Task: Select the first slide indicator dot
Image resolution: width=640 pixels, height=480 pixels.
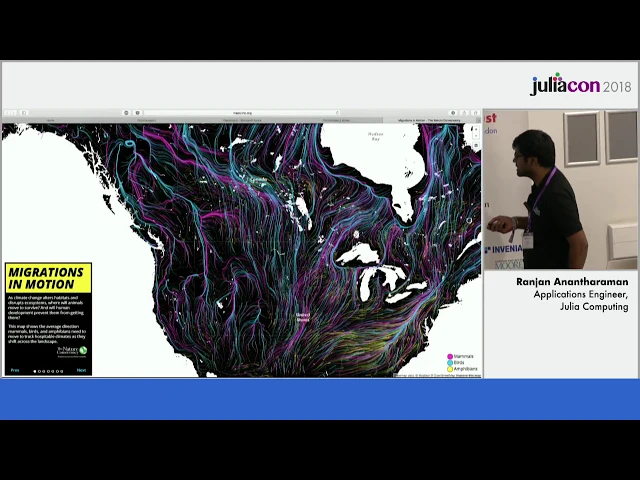Action: (35, 371)
